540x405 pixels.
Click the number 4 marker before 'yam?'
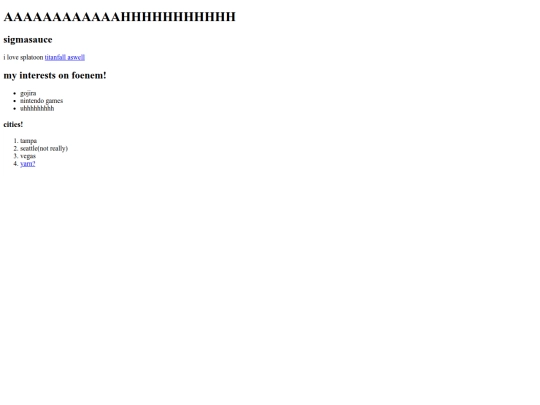click(15, 164)
